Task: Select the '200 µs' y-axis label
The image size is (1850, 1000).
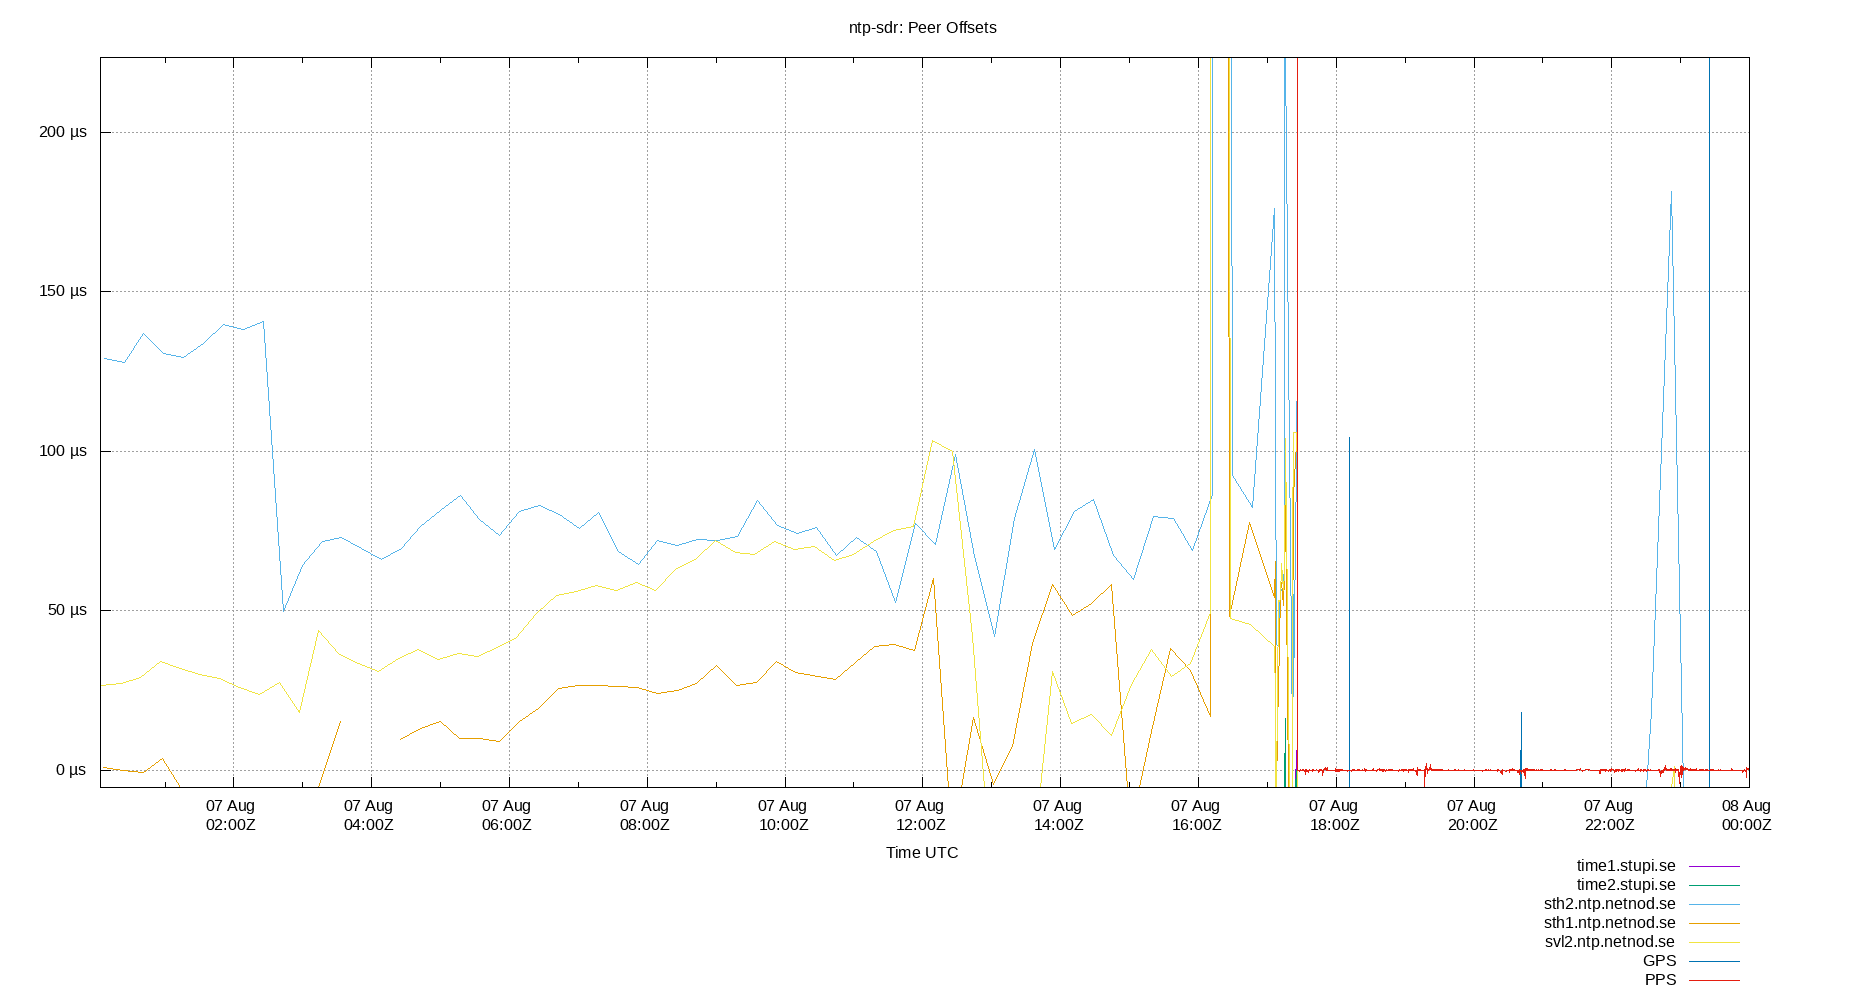Action: pos(63,132)
